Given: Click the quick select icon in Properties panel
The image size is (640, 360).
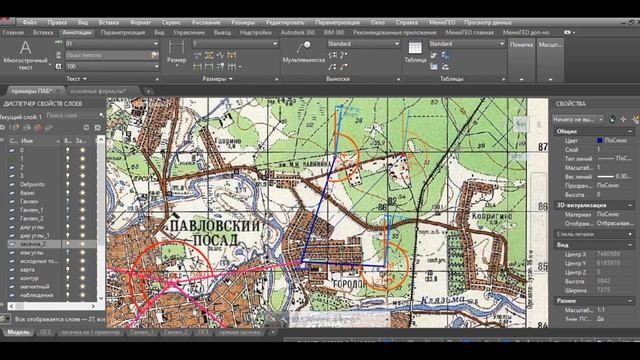Looking at the screenshot, I should pyautogui.click(x=635, y=119).
